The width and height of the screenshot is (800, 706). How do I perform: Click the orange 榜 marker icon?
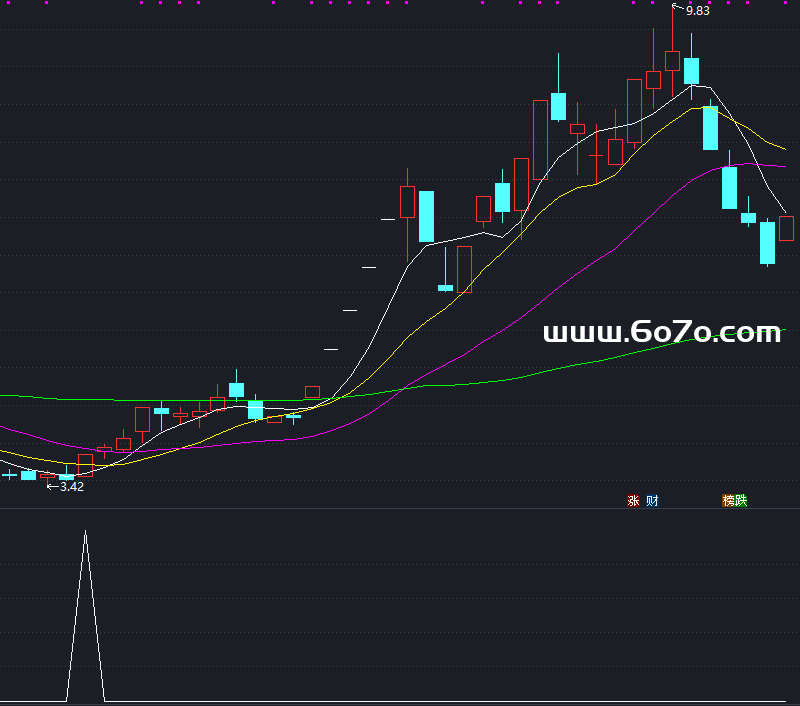tap(729, 501)
